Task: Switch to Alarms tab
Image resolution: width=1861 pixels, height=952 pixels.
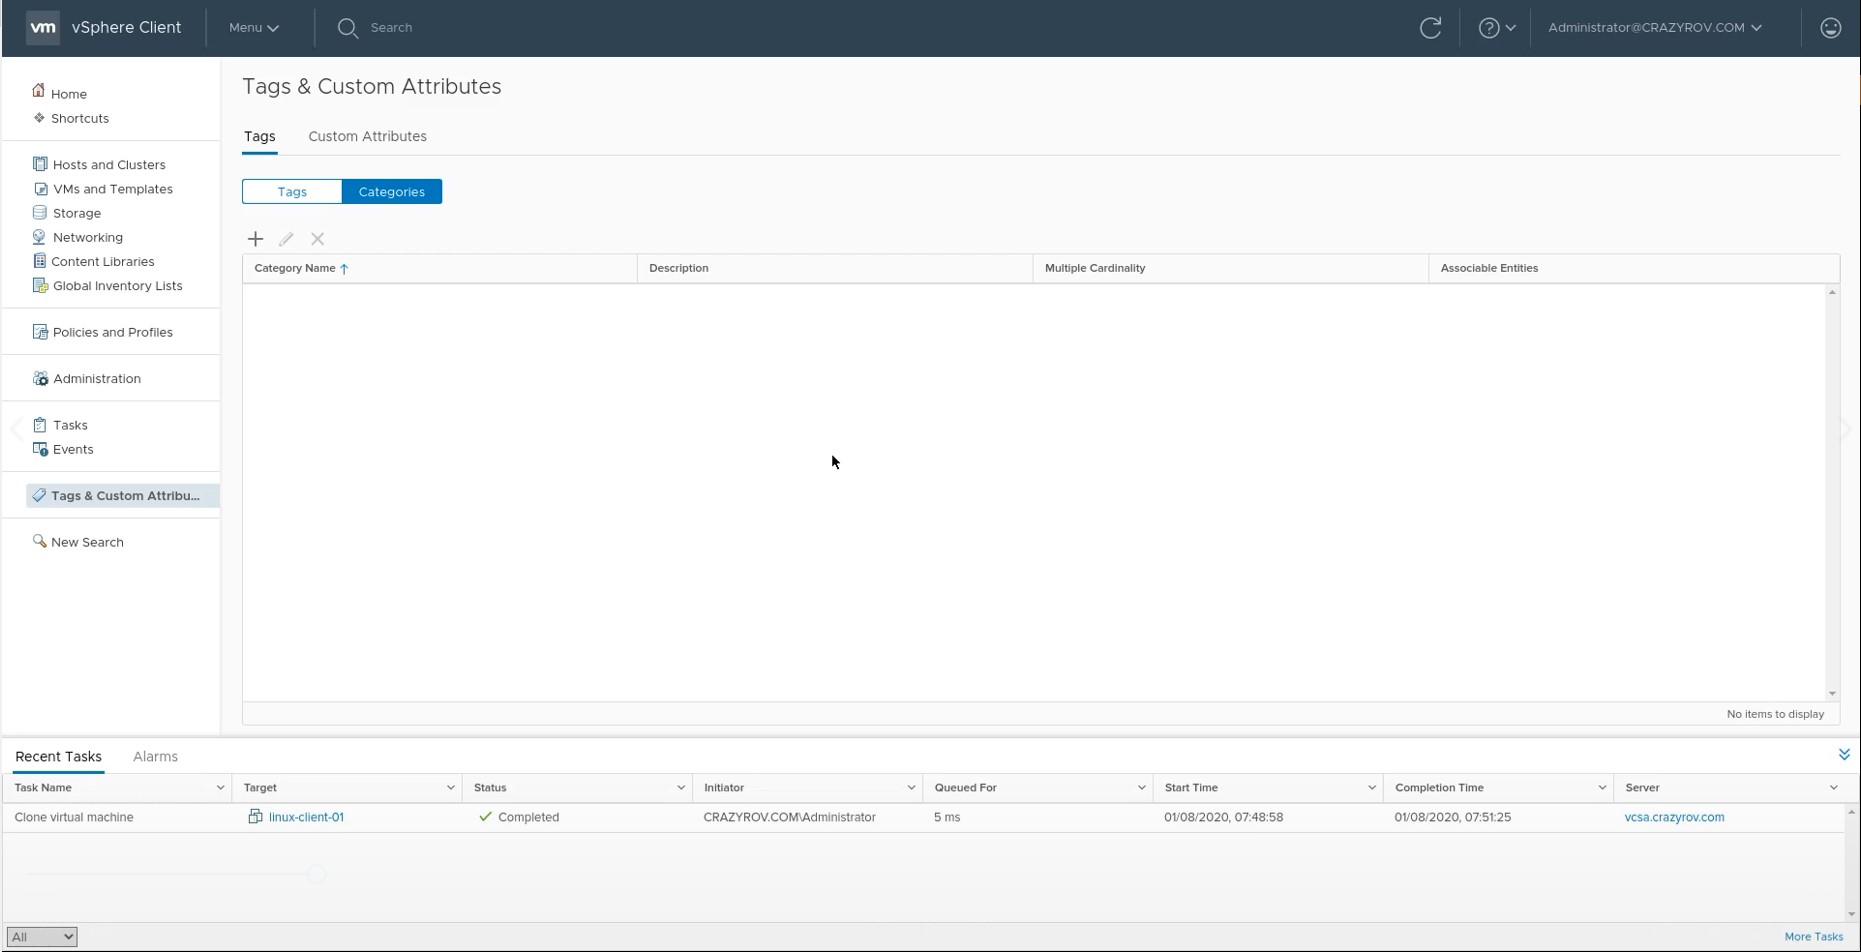Action: tap(156, 757)
